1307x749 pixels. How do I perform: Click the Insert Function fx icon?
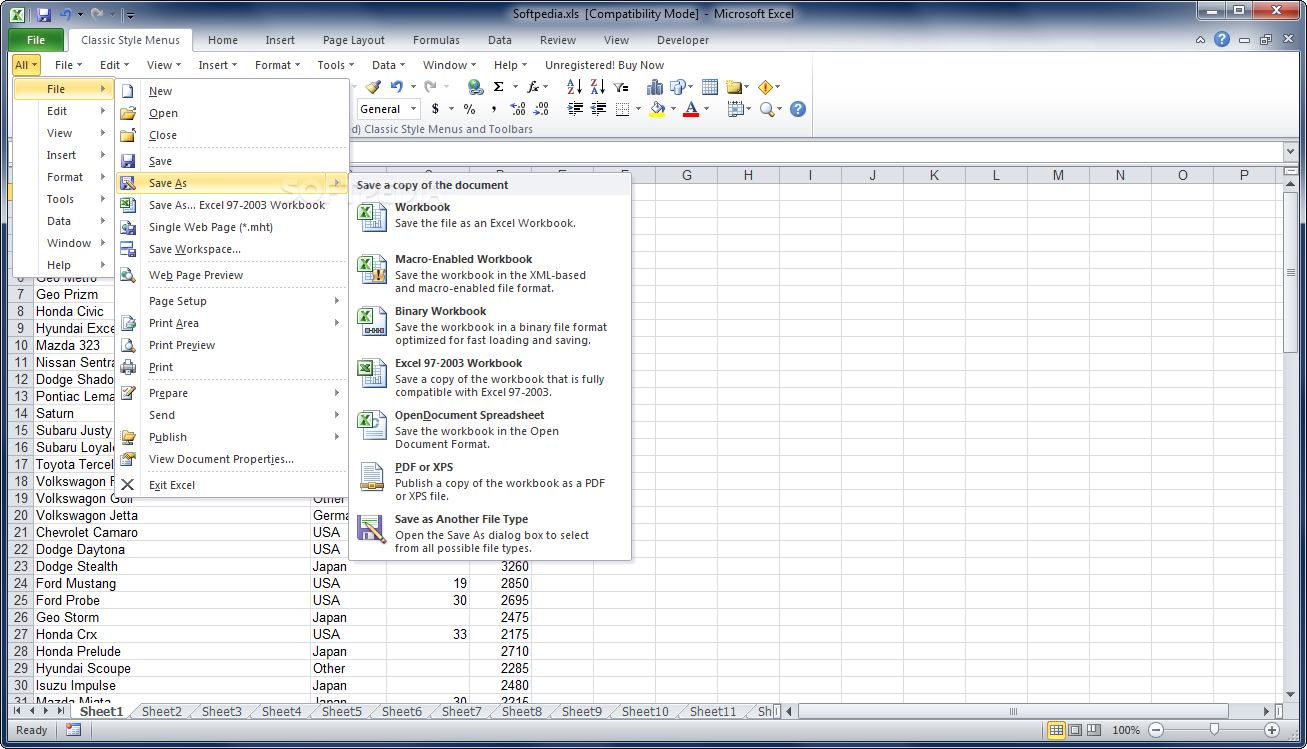534,87
